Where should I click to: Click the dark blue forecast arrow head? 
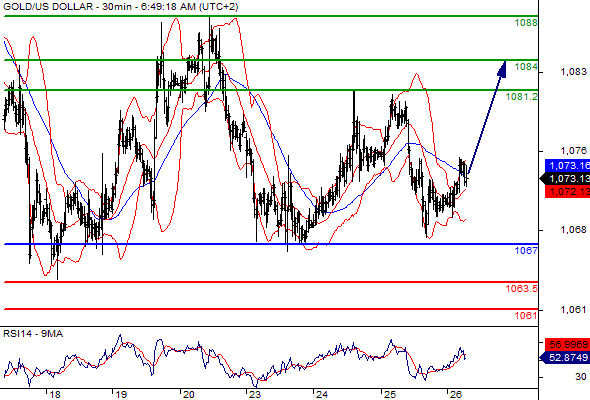pyautogui.click(x=502, y=69)
